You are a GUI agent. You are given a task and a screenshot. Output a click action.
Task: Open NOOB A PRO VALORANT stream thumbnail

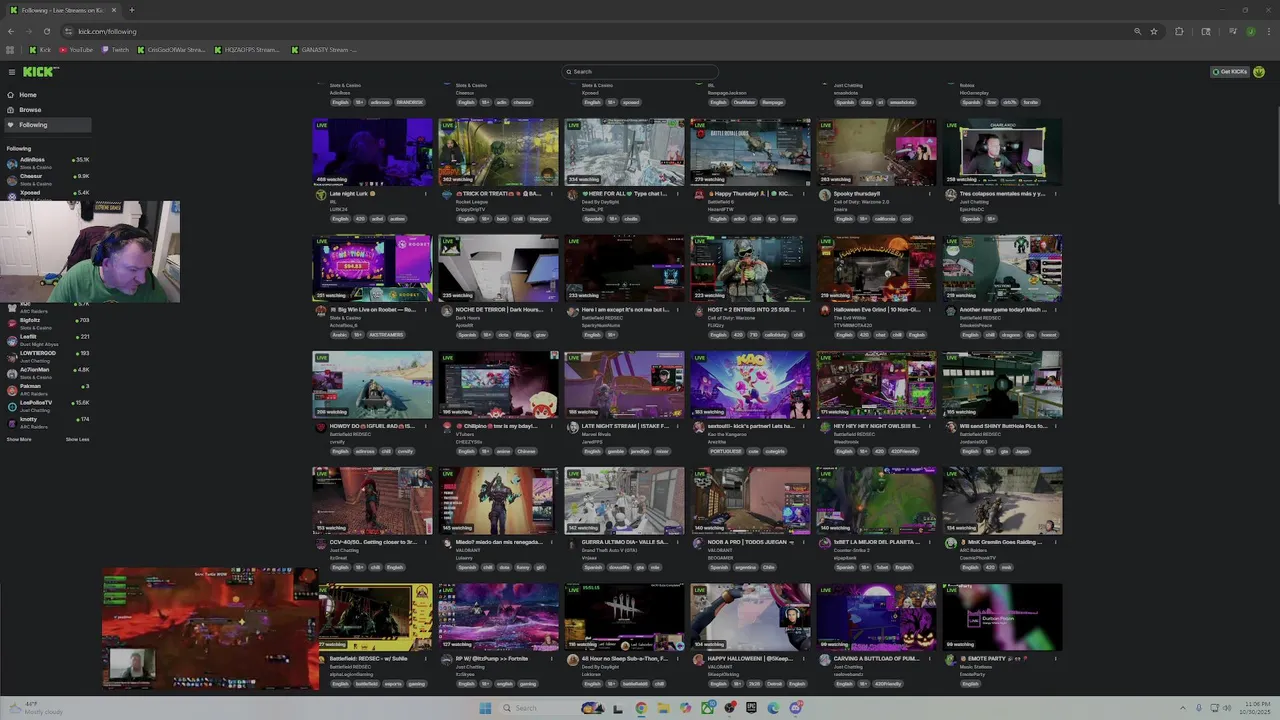[x=750, y=500]
